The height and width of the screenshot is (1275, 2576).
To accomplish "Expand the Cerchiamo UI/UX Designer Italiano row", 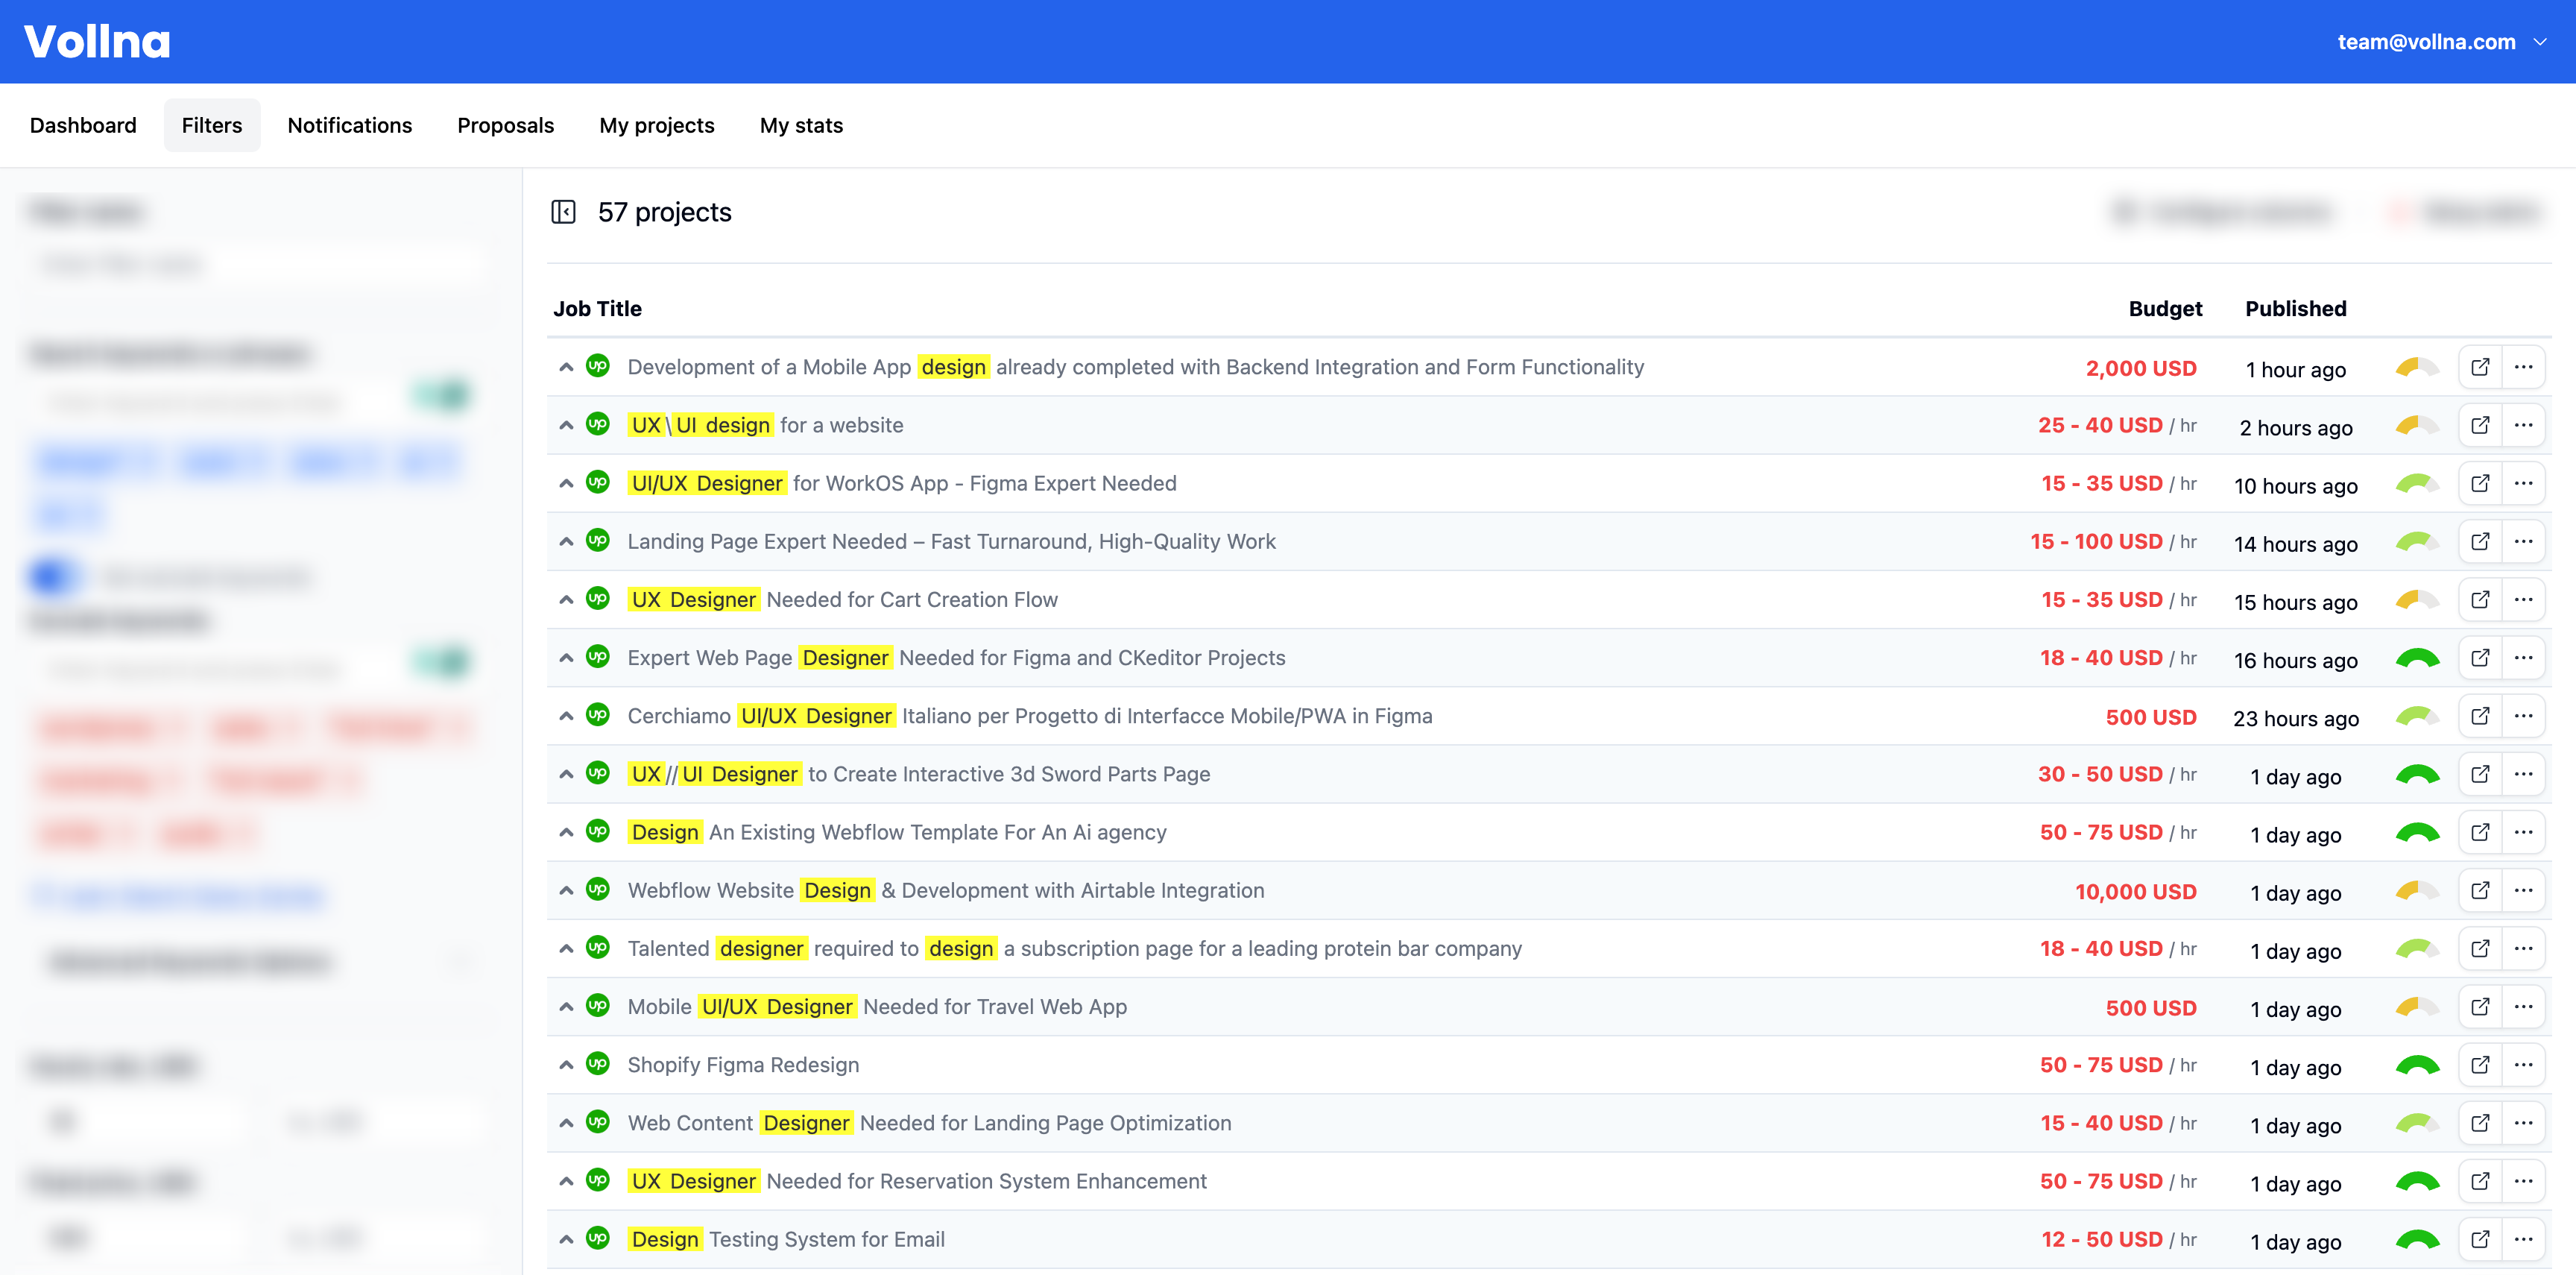I will click(566, 716).
